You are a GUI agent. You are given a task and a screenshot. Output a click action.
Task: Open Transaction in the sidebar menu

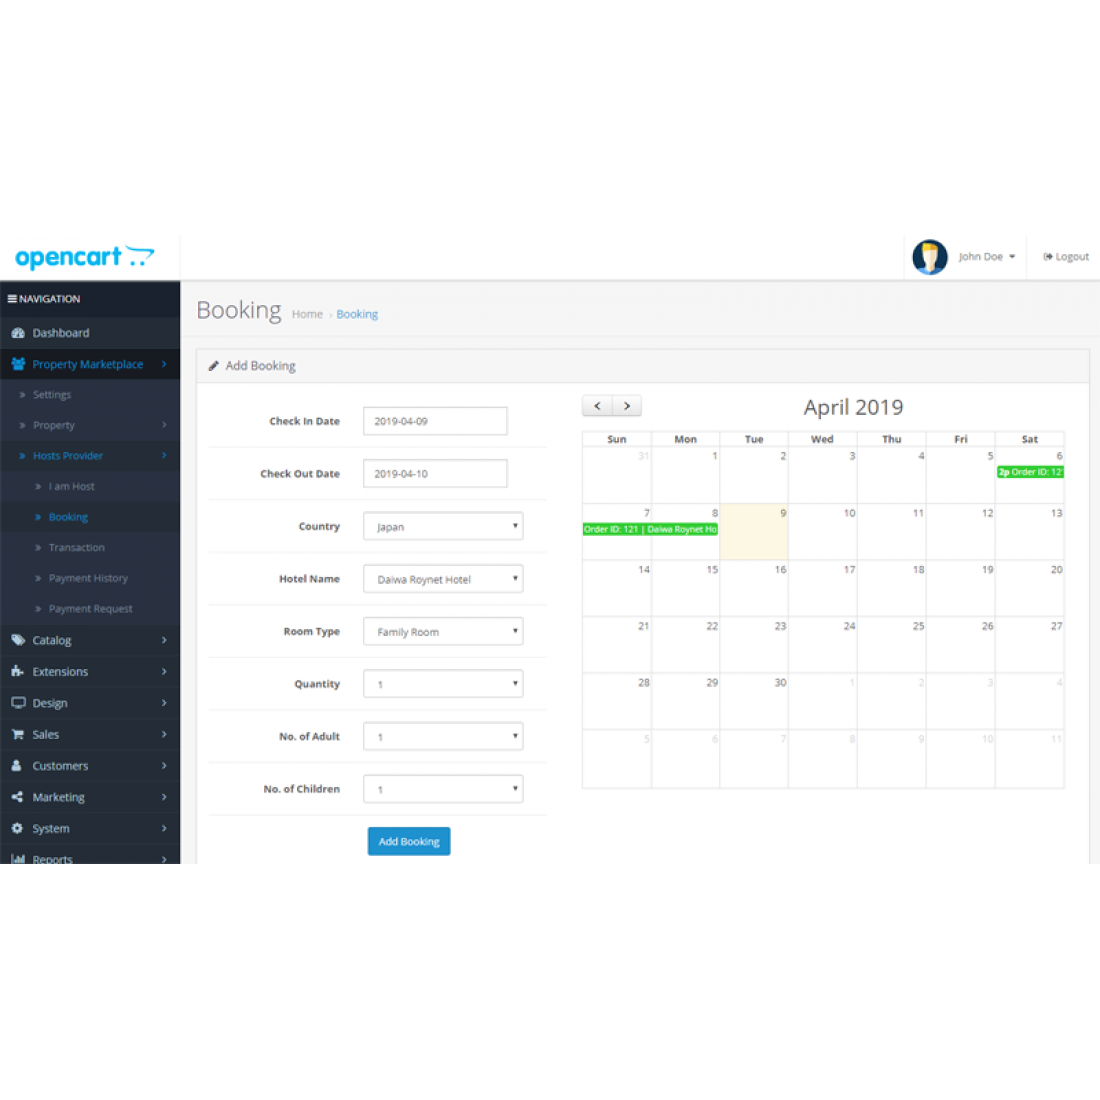pos(76,548)
